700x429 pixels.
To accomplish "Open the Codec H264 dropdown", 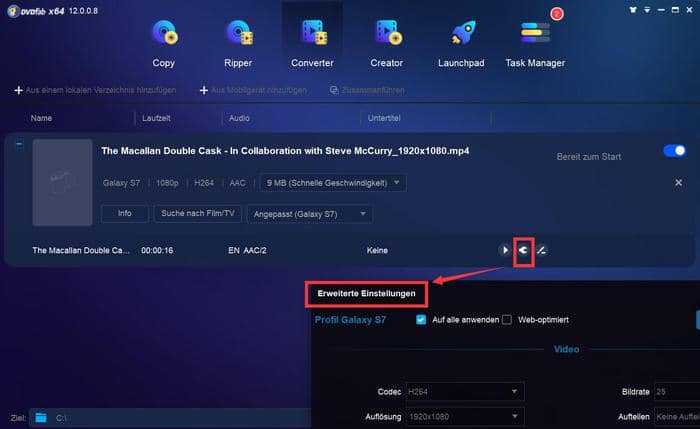I will pos(465,392).
